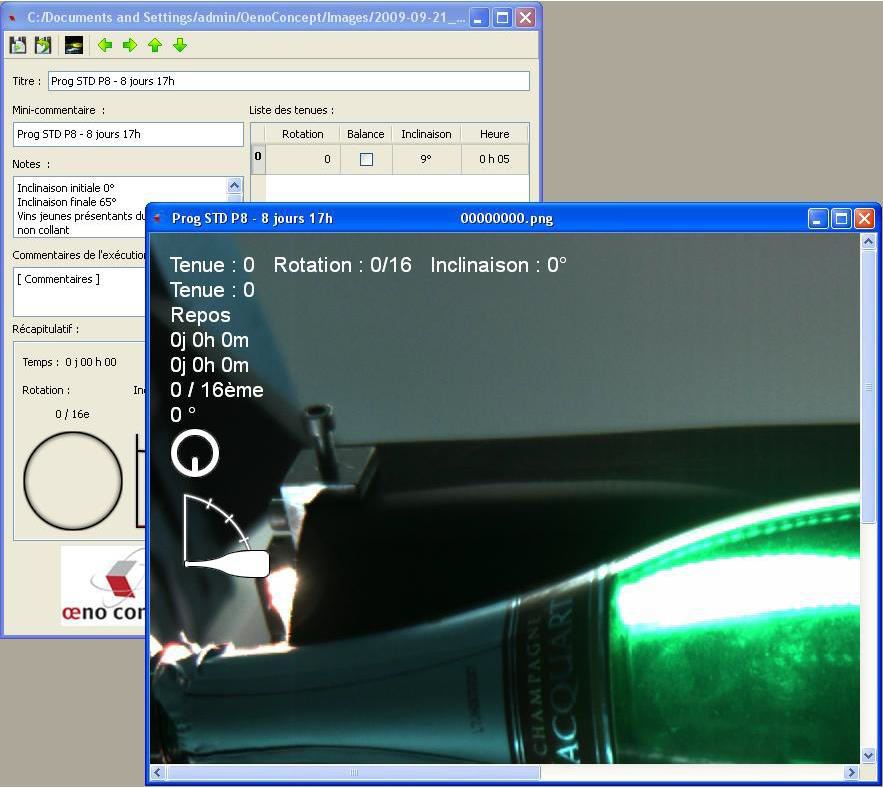This screenshot has width=883, height=788.
Task: Select row header 0 in tenues list
Action: (258, 159)
